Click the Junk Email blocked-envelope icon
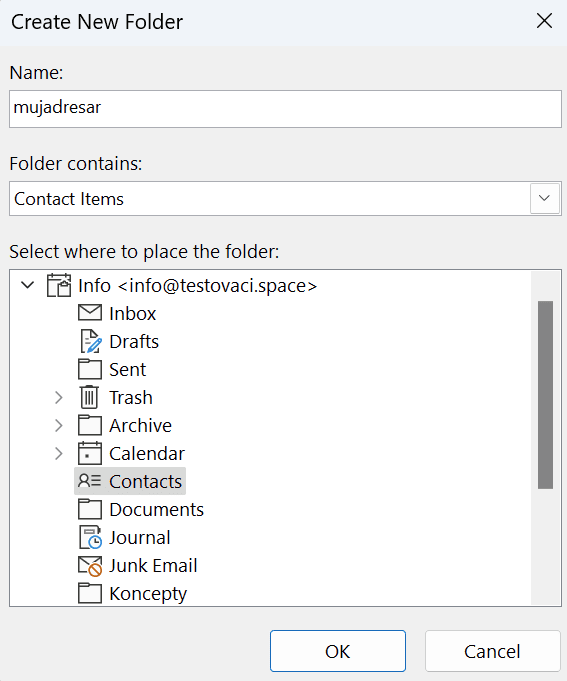This screenshot has height=681, width=567. [x=90, y=566]
